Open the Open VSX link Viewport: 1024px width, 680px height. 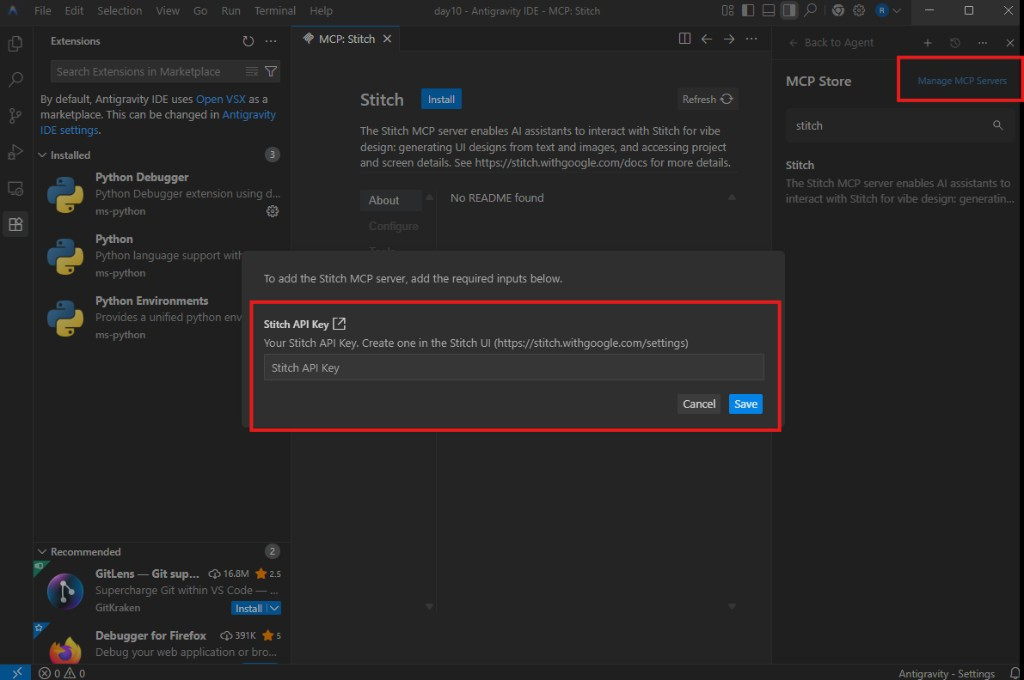click(x=221, y=99)
